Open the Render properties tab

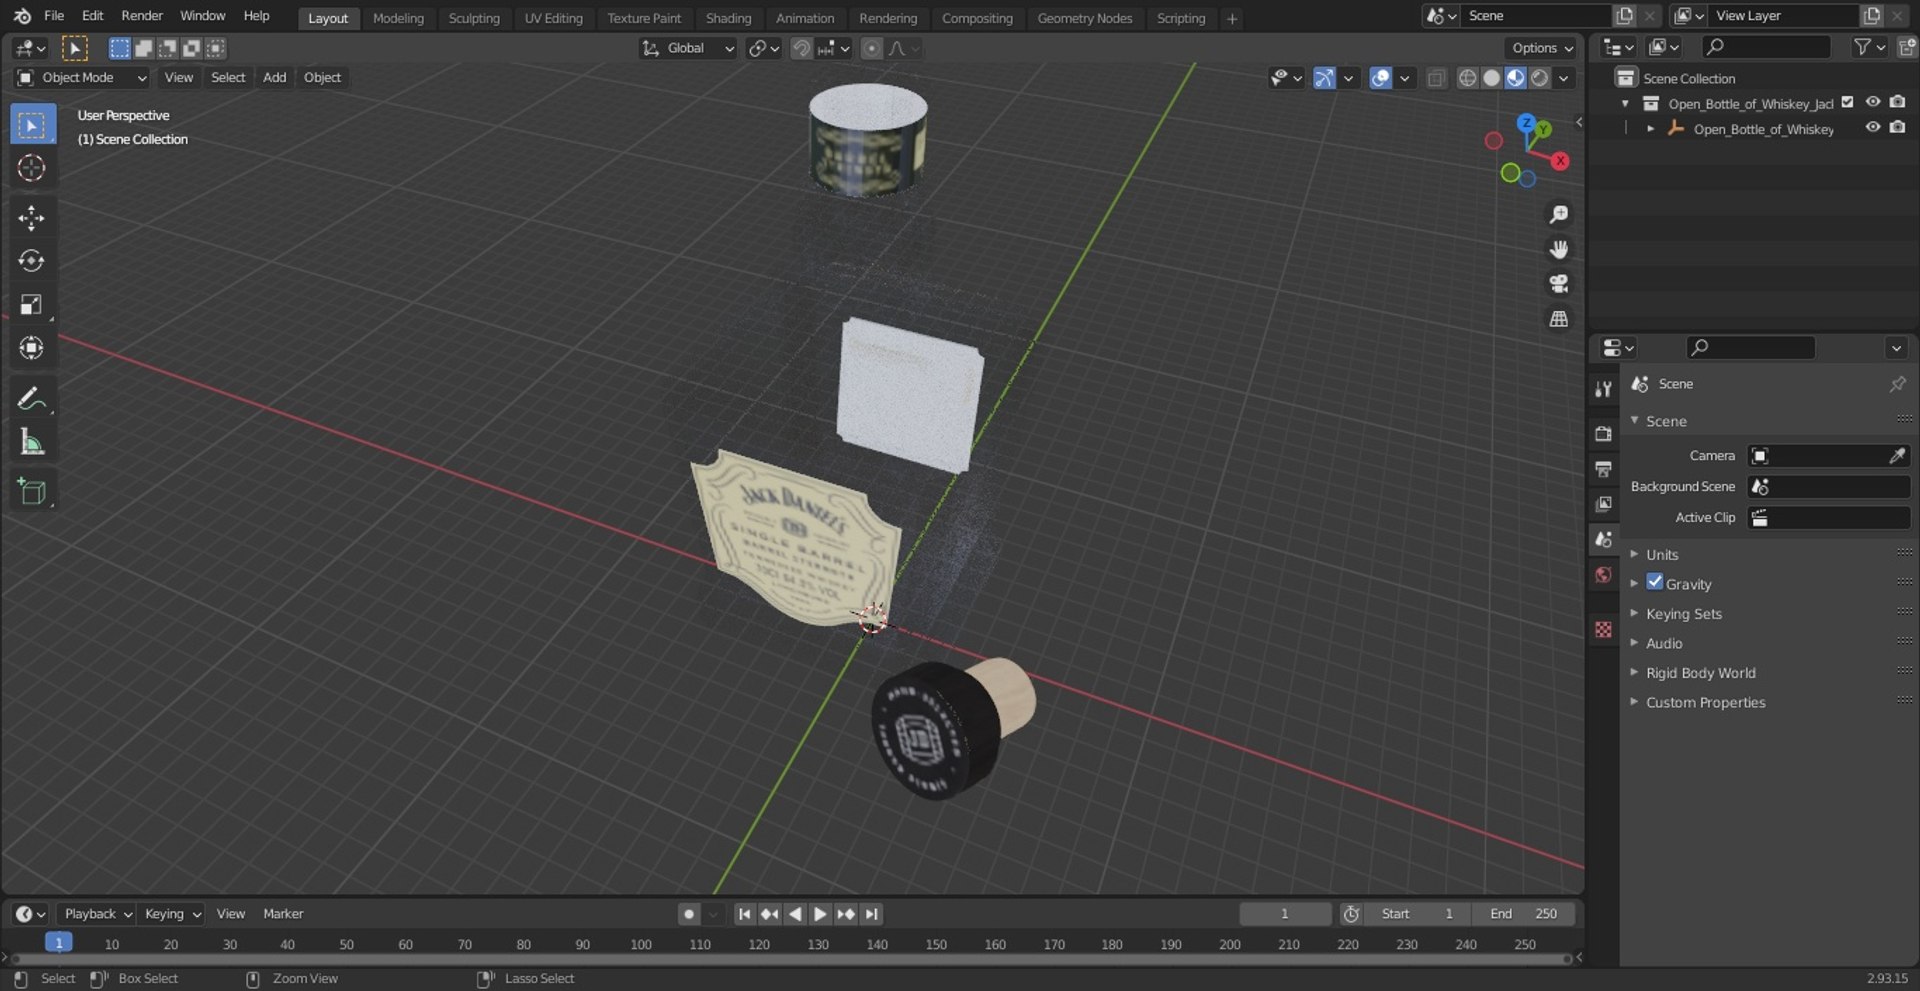click(1604, 433)
